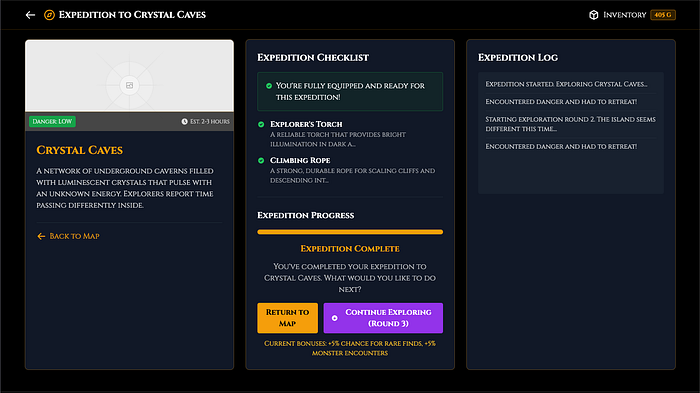
Task: Follow the Back to Map link
Action: pyautogui.click(x=68, y=236)
